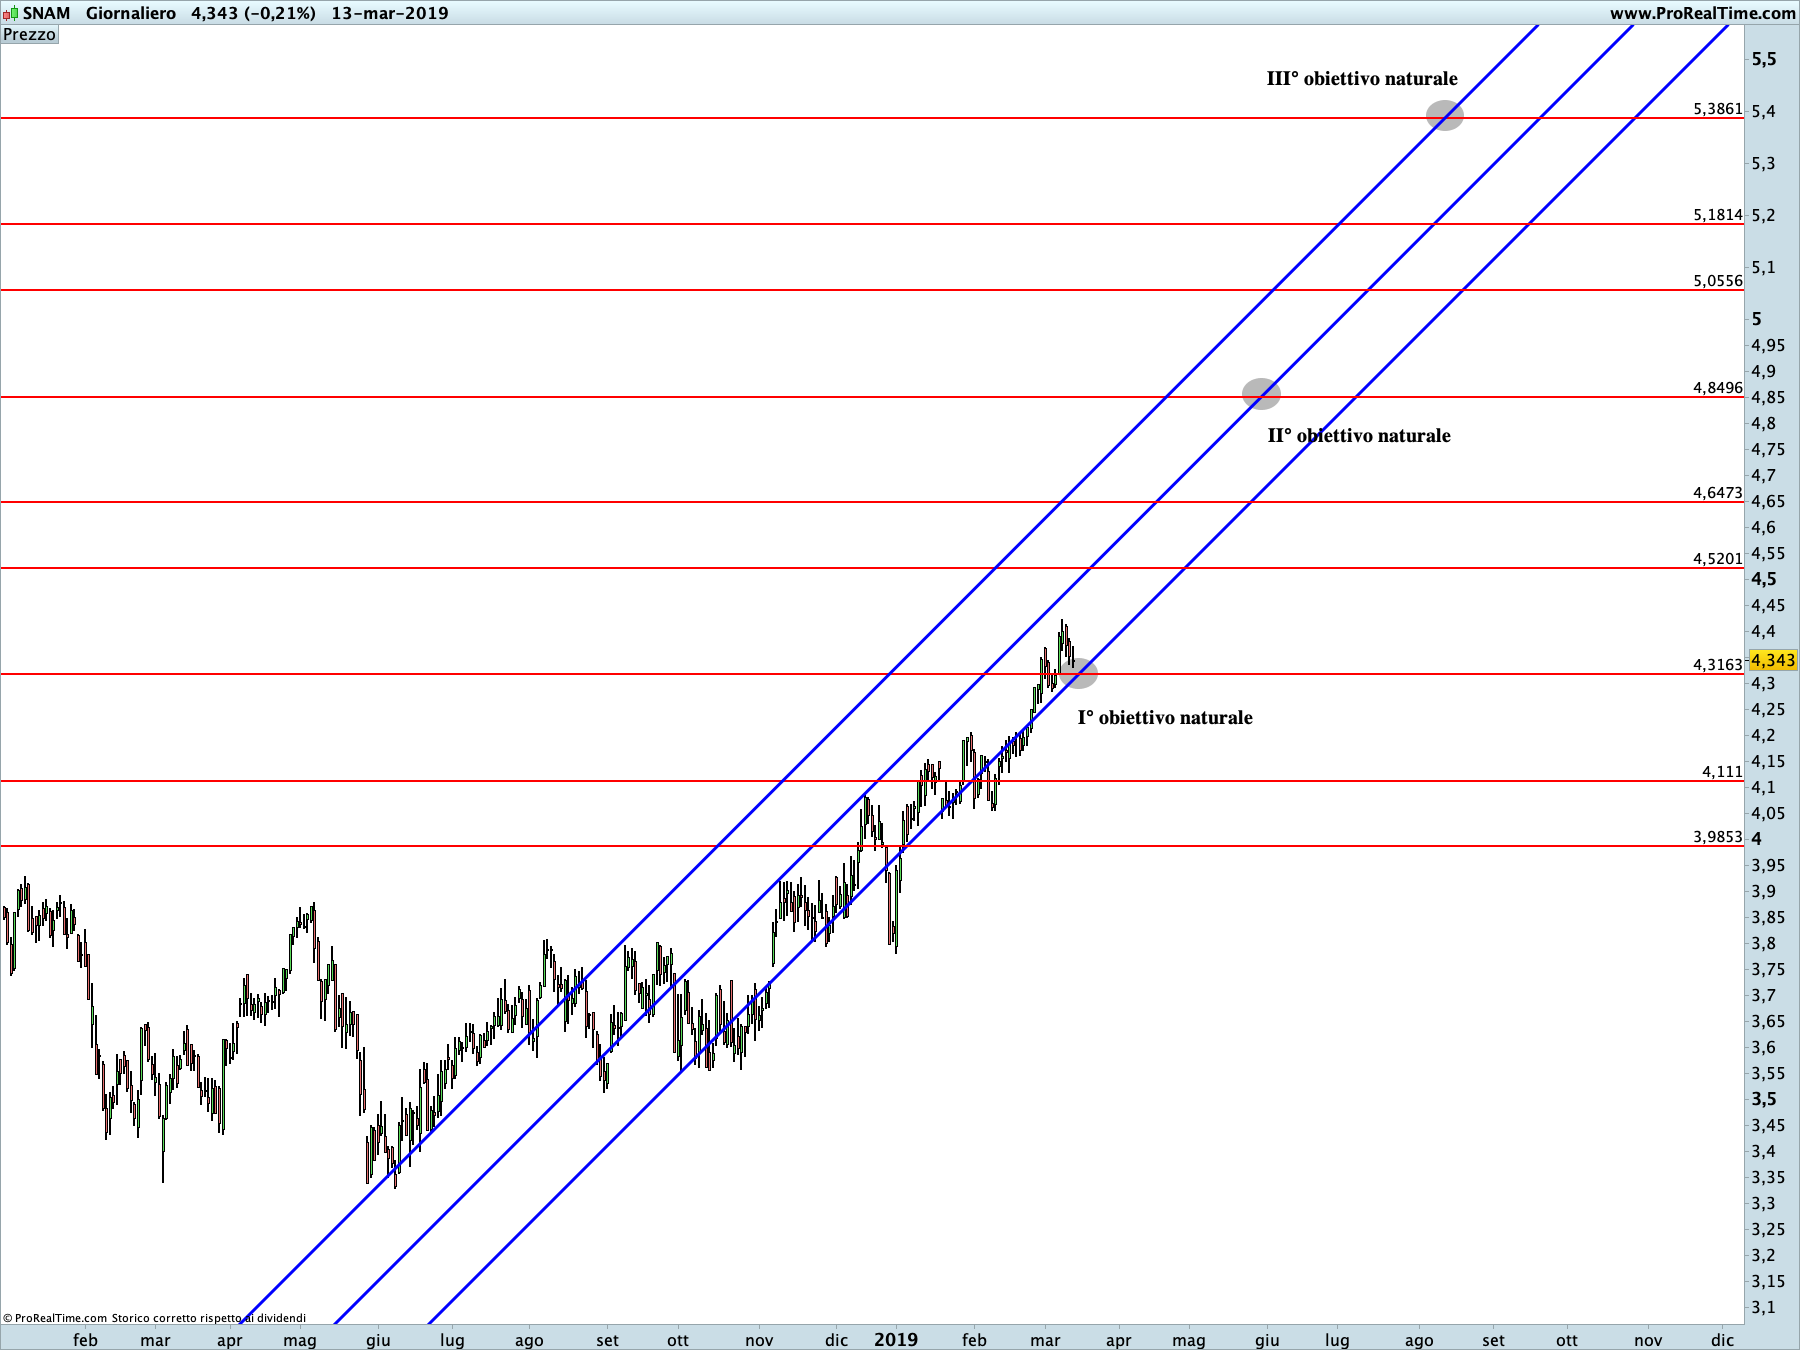Click the 5,5 value on price scale

pyautogui.click(x=1764, y=59)
